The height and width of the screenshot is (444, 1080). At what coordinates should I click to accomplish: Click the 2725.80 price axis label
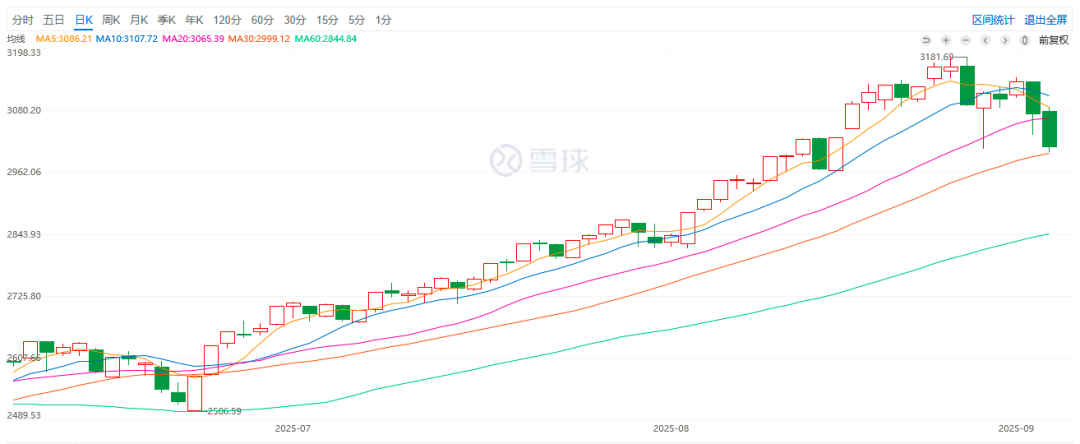[x=25, y=296]
